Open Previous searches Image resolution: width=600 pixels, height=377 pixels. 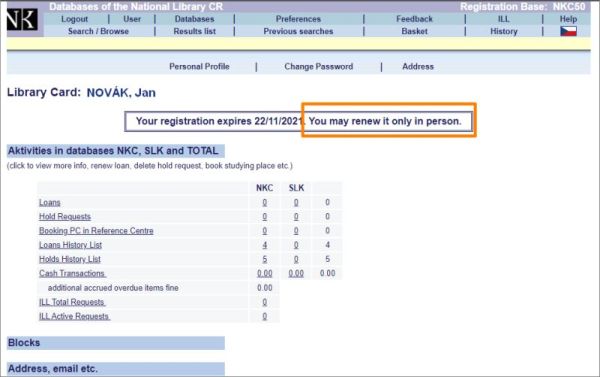(x=298, y=31)
